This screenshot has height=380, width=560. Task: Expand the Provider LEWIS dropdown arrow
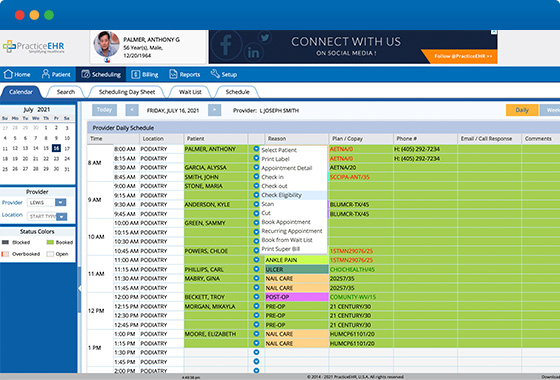tap(61, 202)
